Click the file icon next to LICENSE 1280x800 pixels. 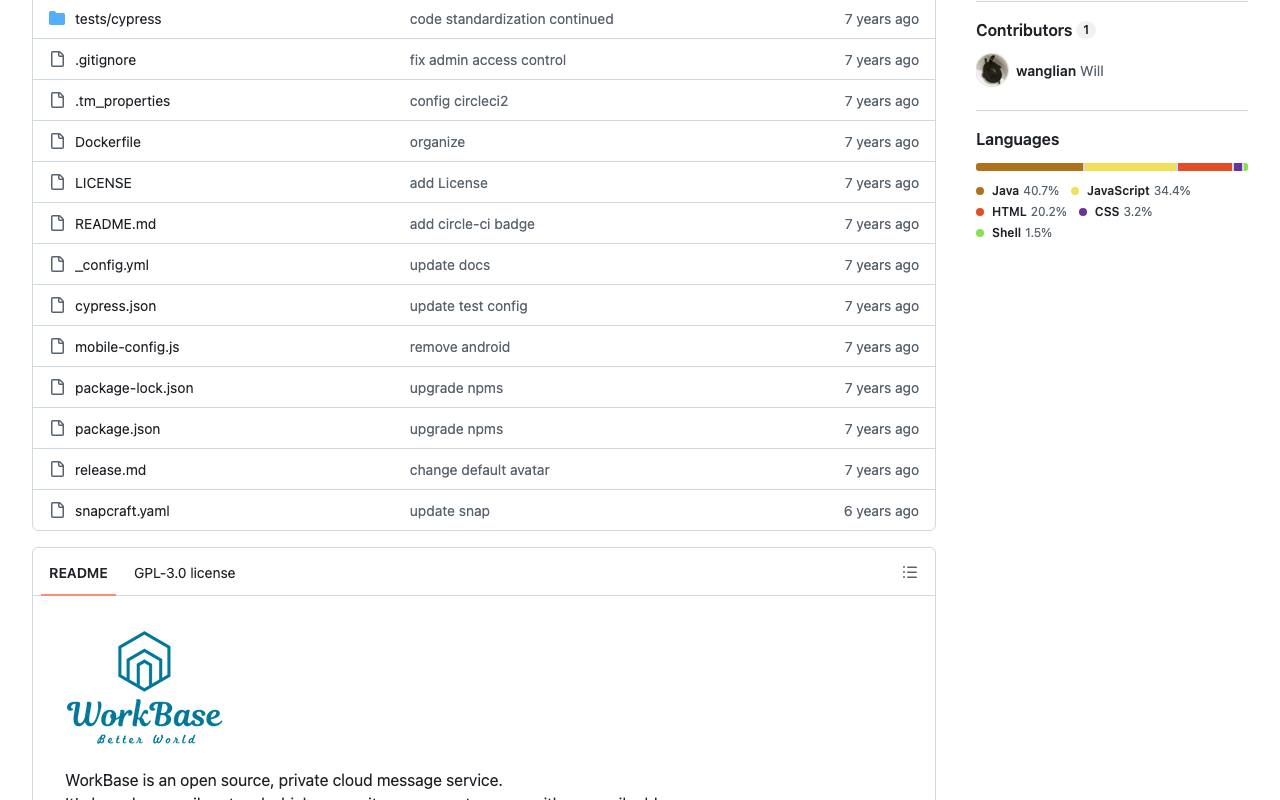(x=57, y=183)
